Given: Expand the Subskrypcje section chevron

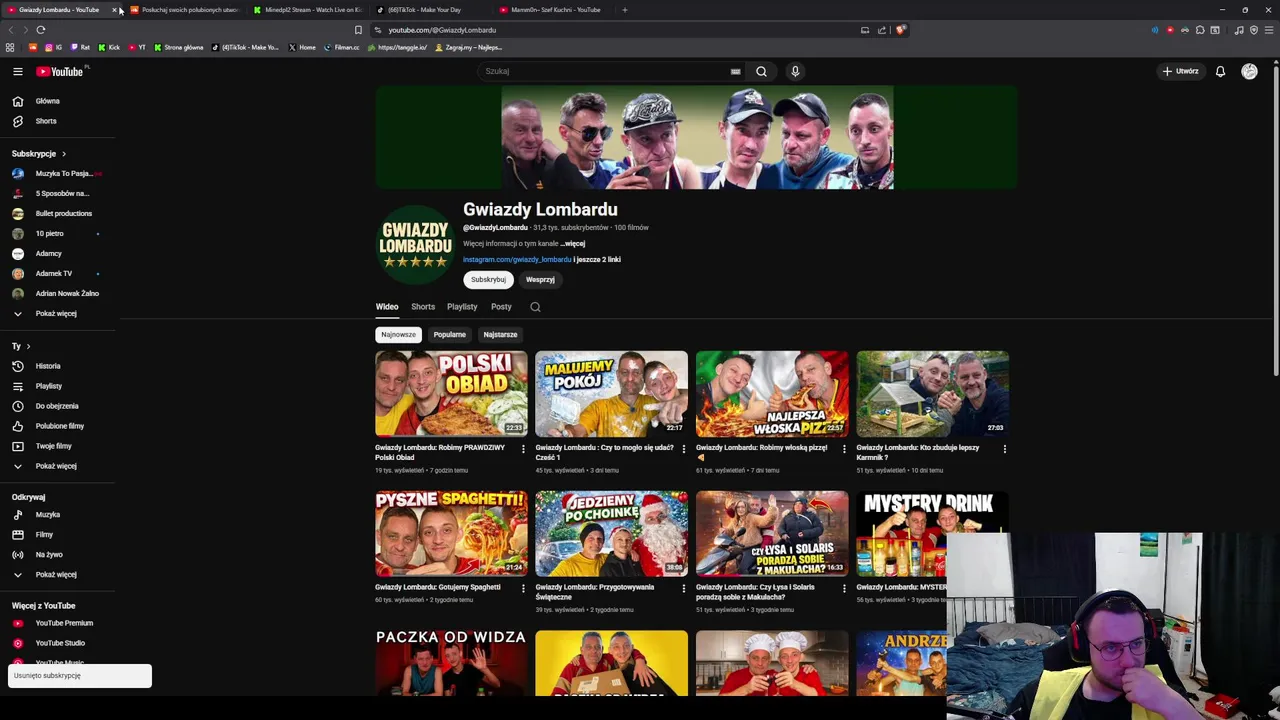Looking at the screenshot, I should (63, 154).
